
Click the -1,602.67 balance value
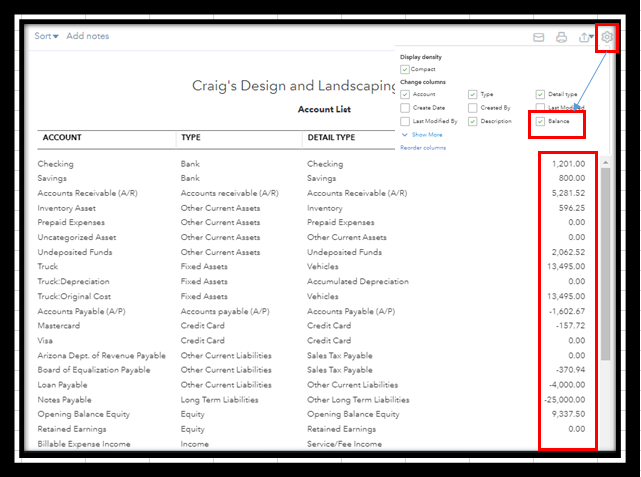(x=567, y=311)
